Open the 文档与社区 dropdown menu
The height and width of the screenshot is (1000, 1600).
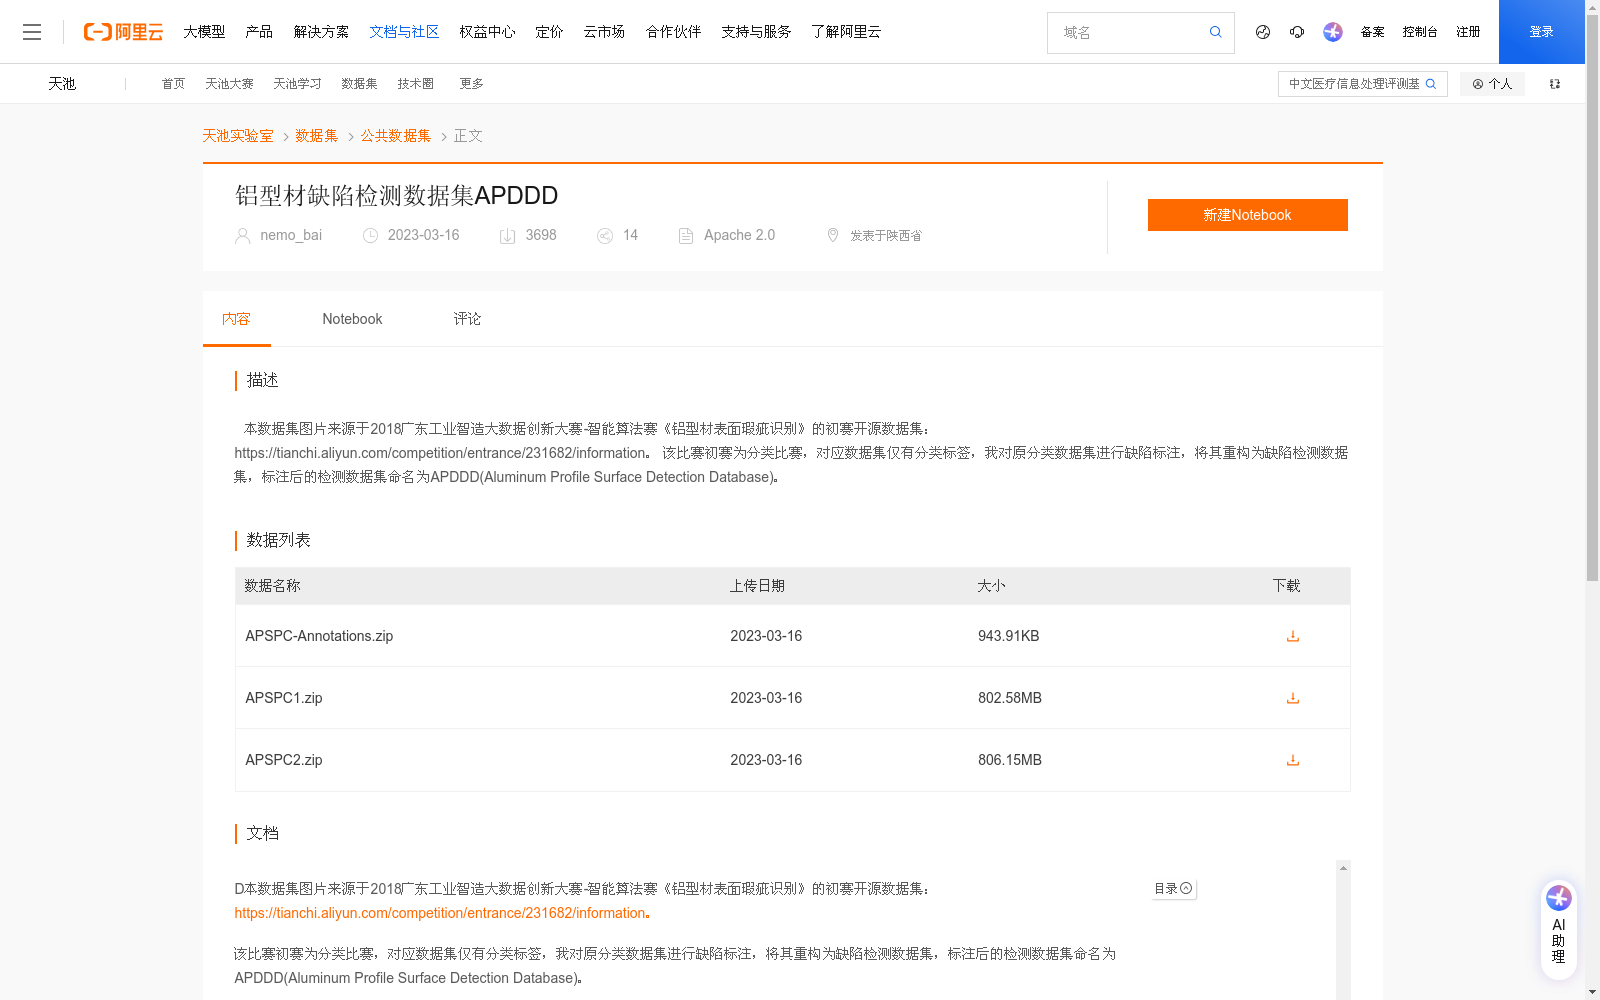click(403, 31)
